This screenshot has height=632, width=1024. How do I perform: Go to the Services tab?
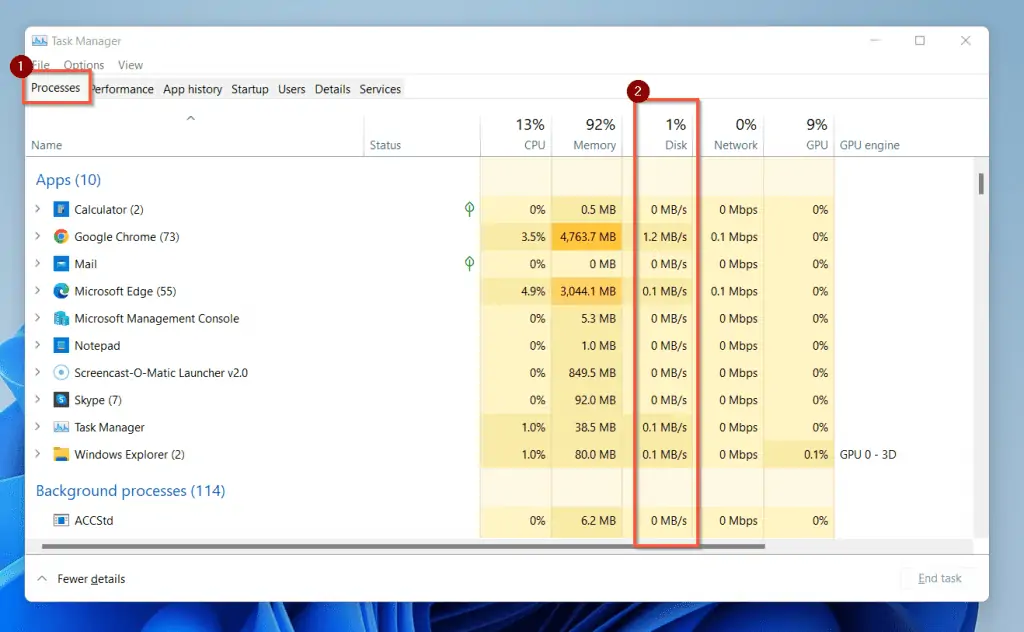[x=380, y=89]
